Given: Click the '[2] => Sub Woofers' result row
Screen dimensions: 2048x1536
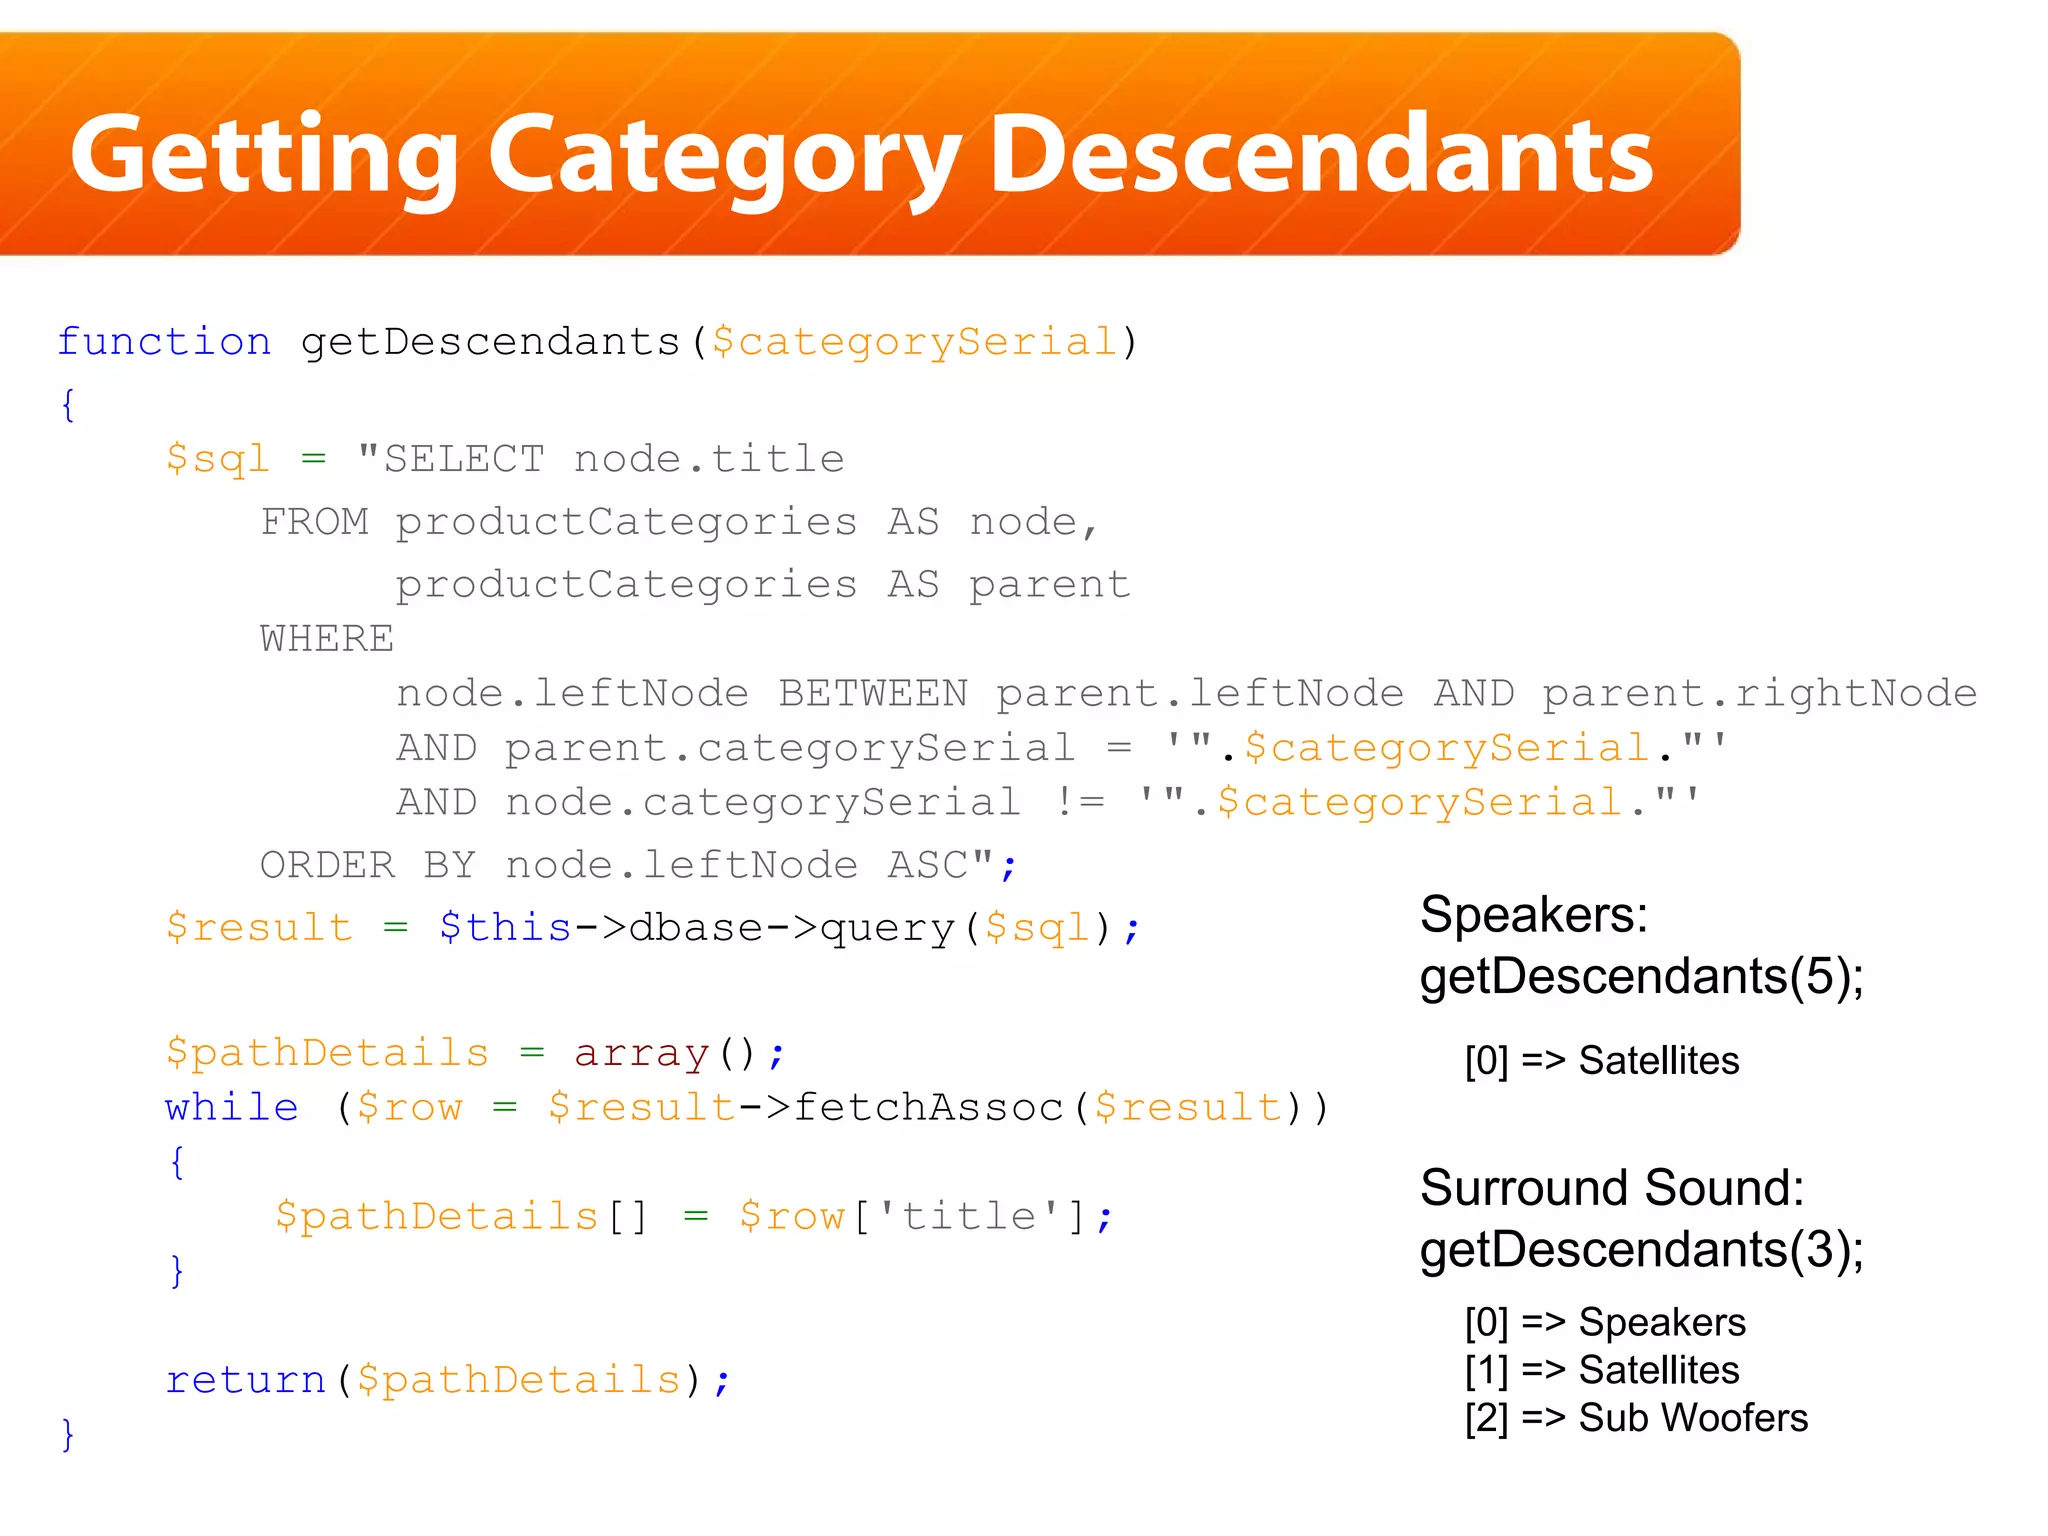Looking at the screenshot, I should click(1636, 1418).
